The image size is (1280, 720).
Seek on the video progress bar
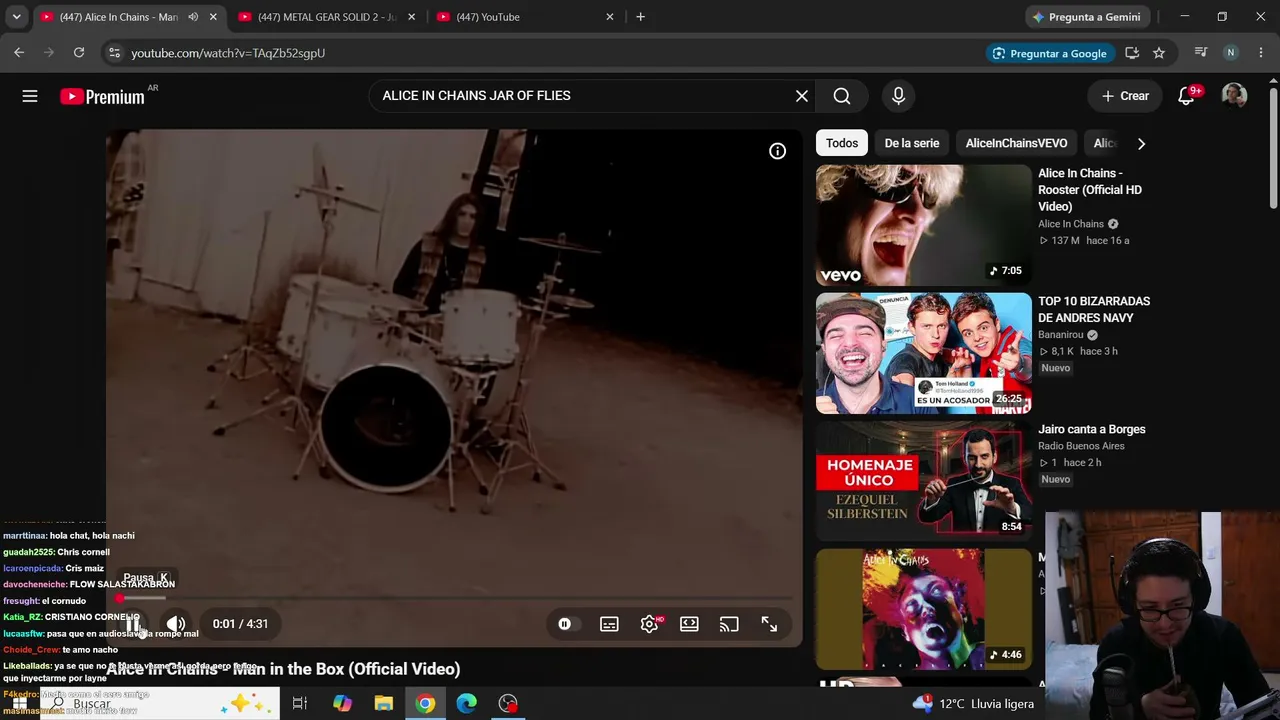tap(456, 598)
